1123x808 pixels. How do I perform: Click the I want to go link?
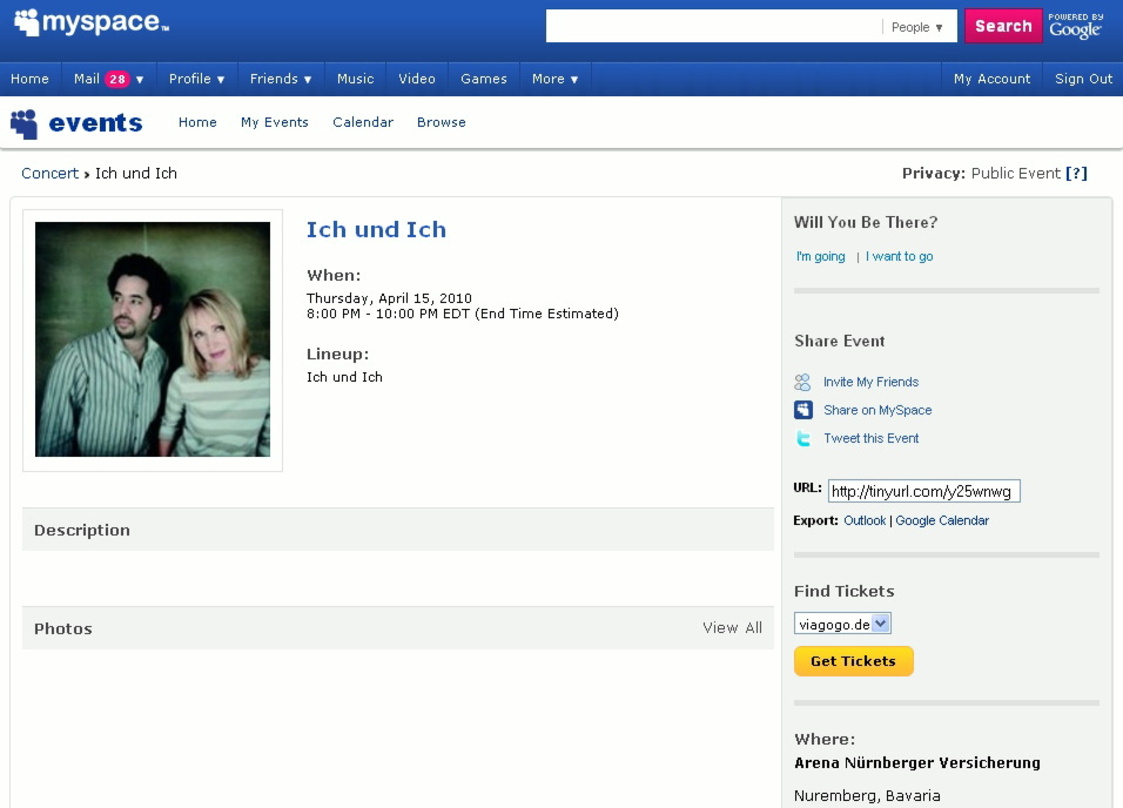tap(900, 256)
